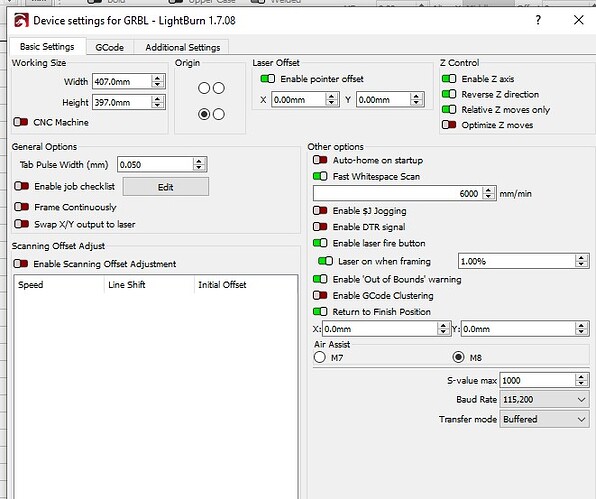Adjust Tab Pulse Width spinner arrows
Viewport: 596px width, 499px height.
[x=199, y=165]
